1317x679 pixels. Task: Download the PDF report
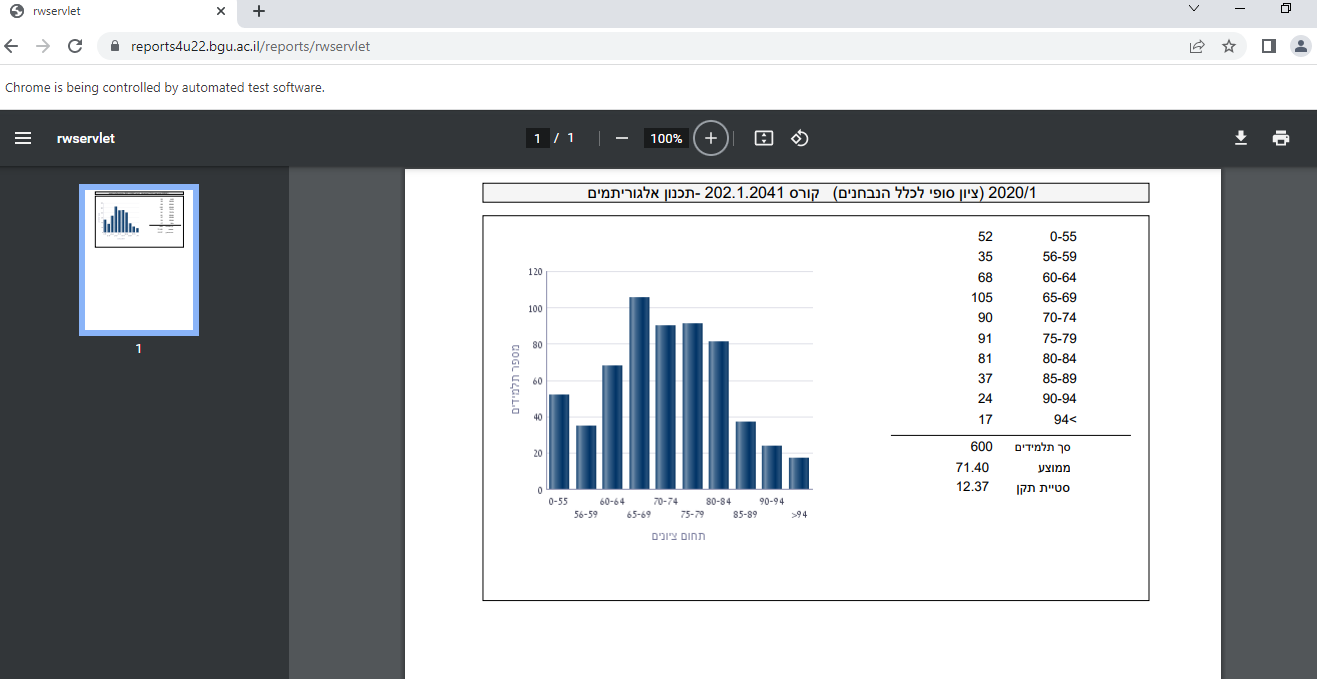pyautogui.click(x=1240, y=138)
